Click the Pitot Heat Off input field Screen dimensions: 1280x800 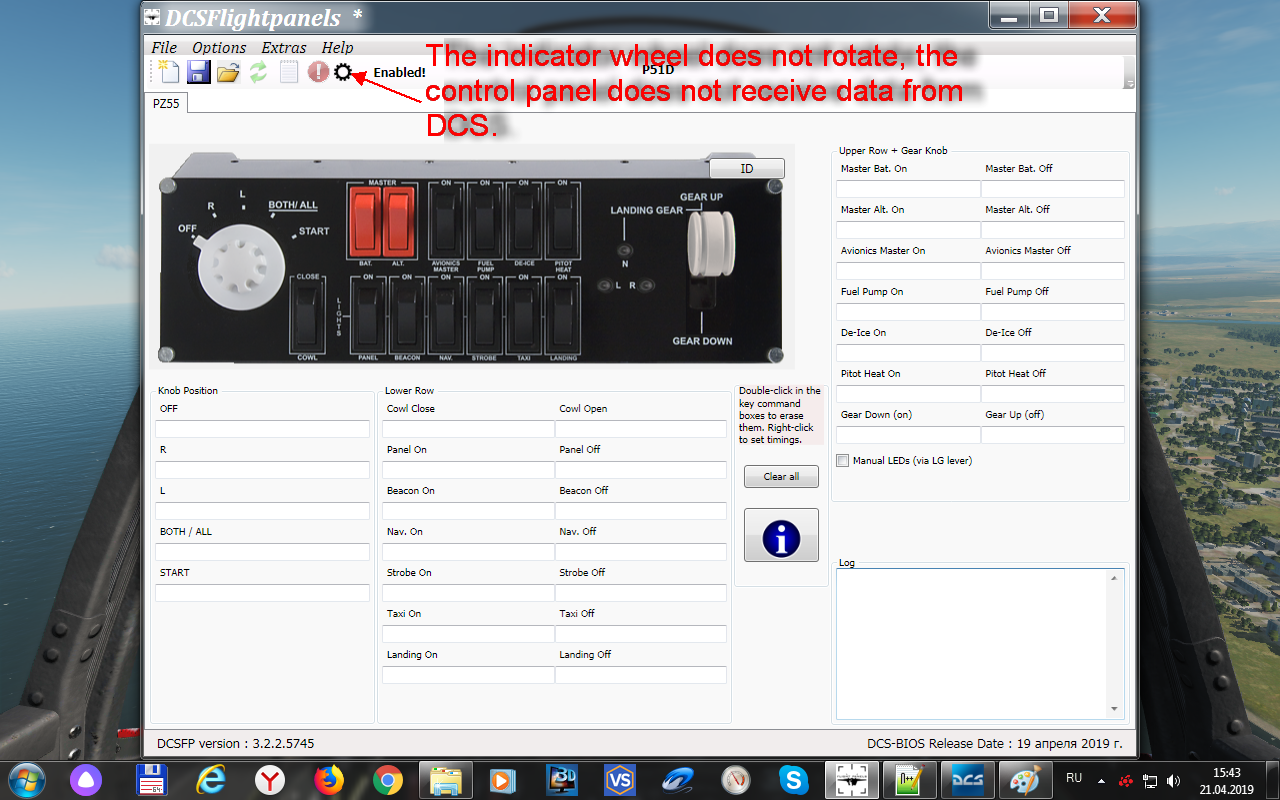1053,394
